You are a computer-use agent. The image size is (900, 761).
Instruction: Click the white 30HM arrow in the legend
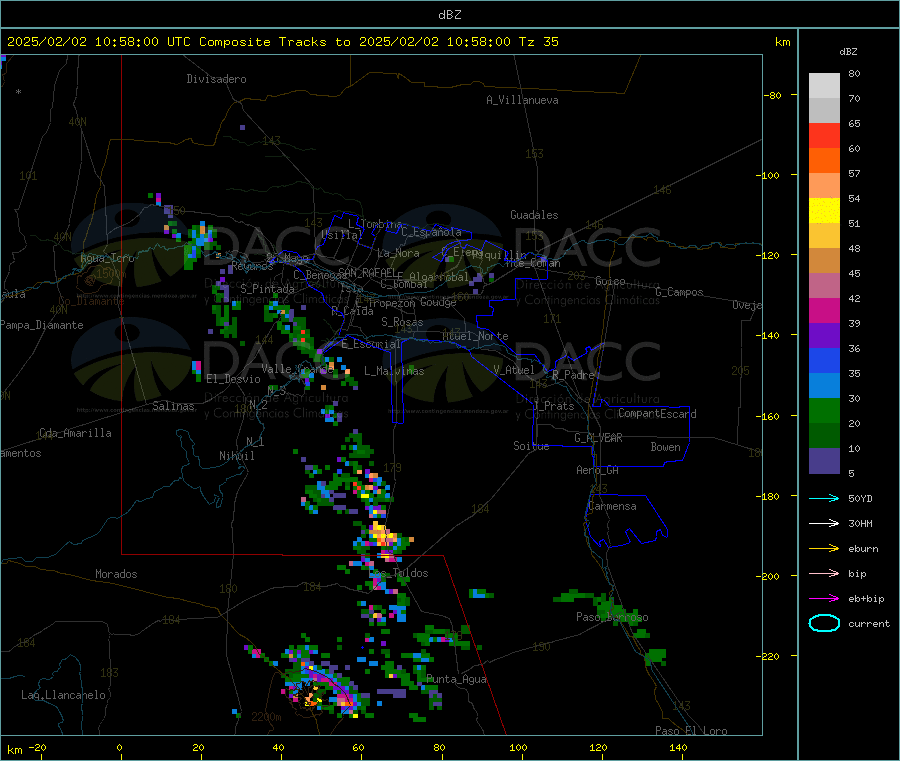click(824, 523)
